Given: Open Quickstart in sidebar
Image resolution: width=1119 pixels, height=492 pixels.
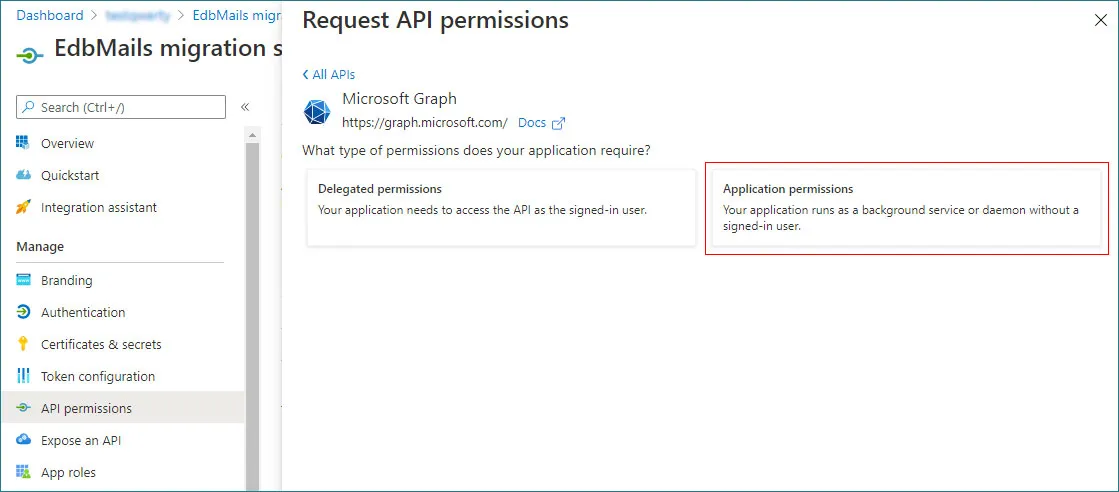Looking at the screenshot, I should (x=70, y=175).
